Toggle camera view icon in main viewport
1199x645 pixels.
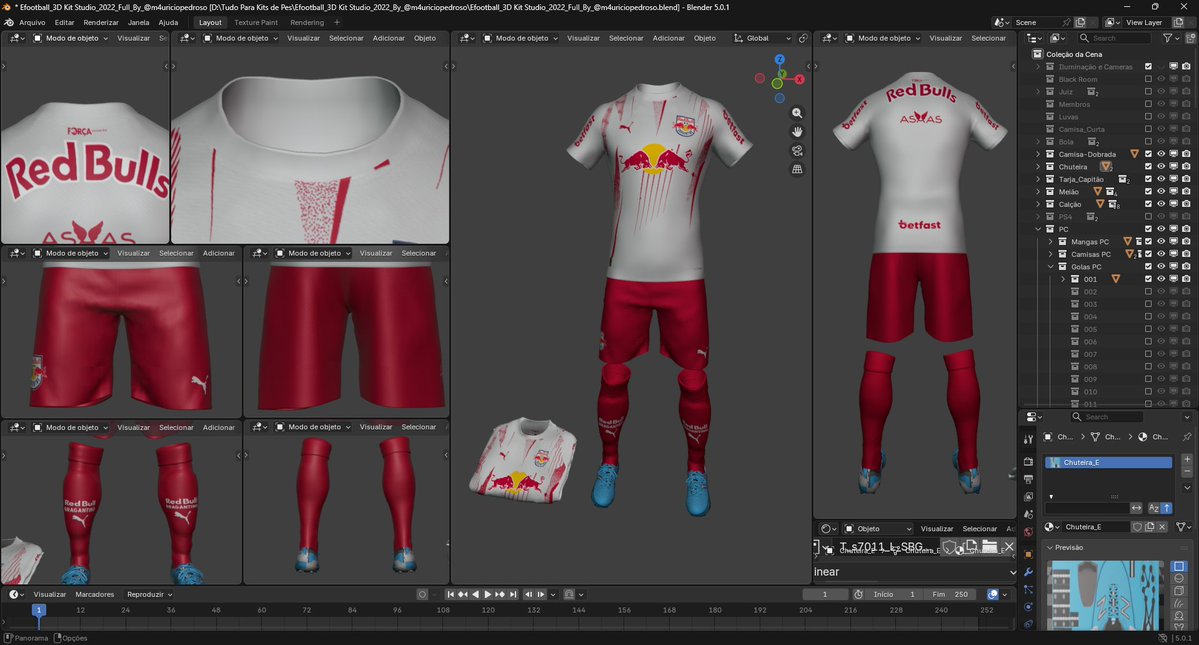797,151
